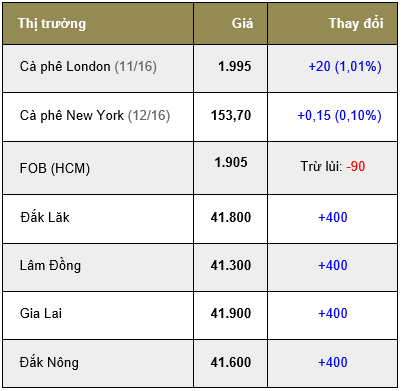Click the Đắk Nông price 41.600
401x391 pixels.
tap(231, 362)
